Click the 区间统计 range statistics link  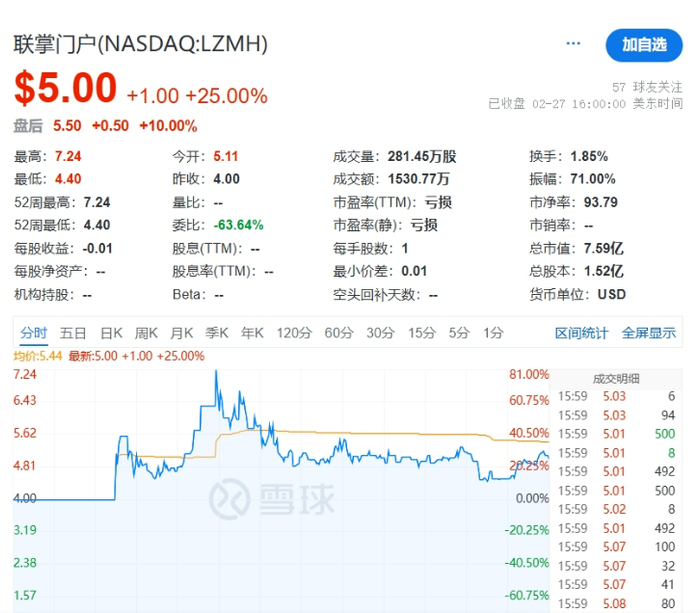click(x=581, y=333)
